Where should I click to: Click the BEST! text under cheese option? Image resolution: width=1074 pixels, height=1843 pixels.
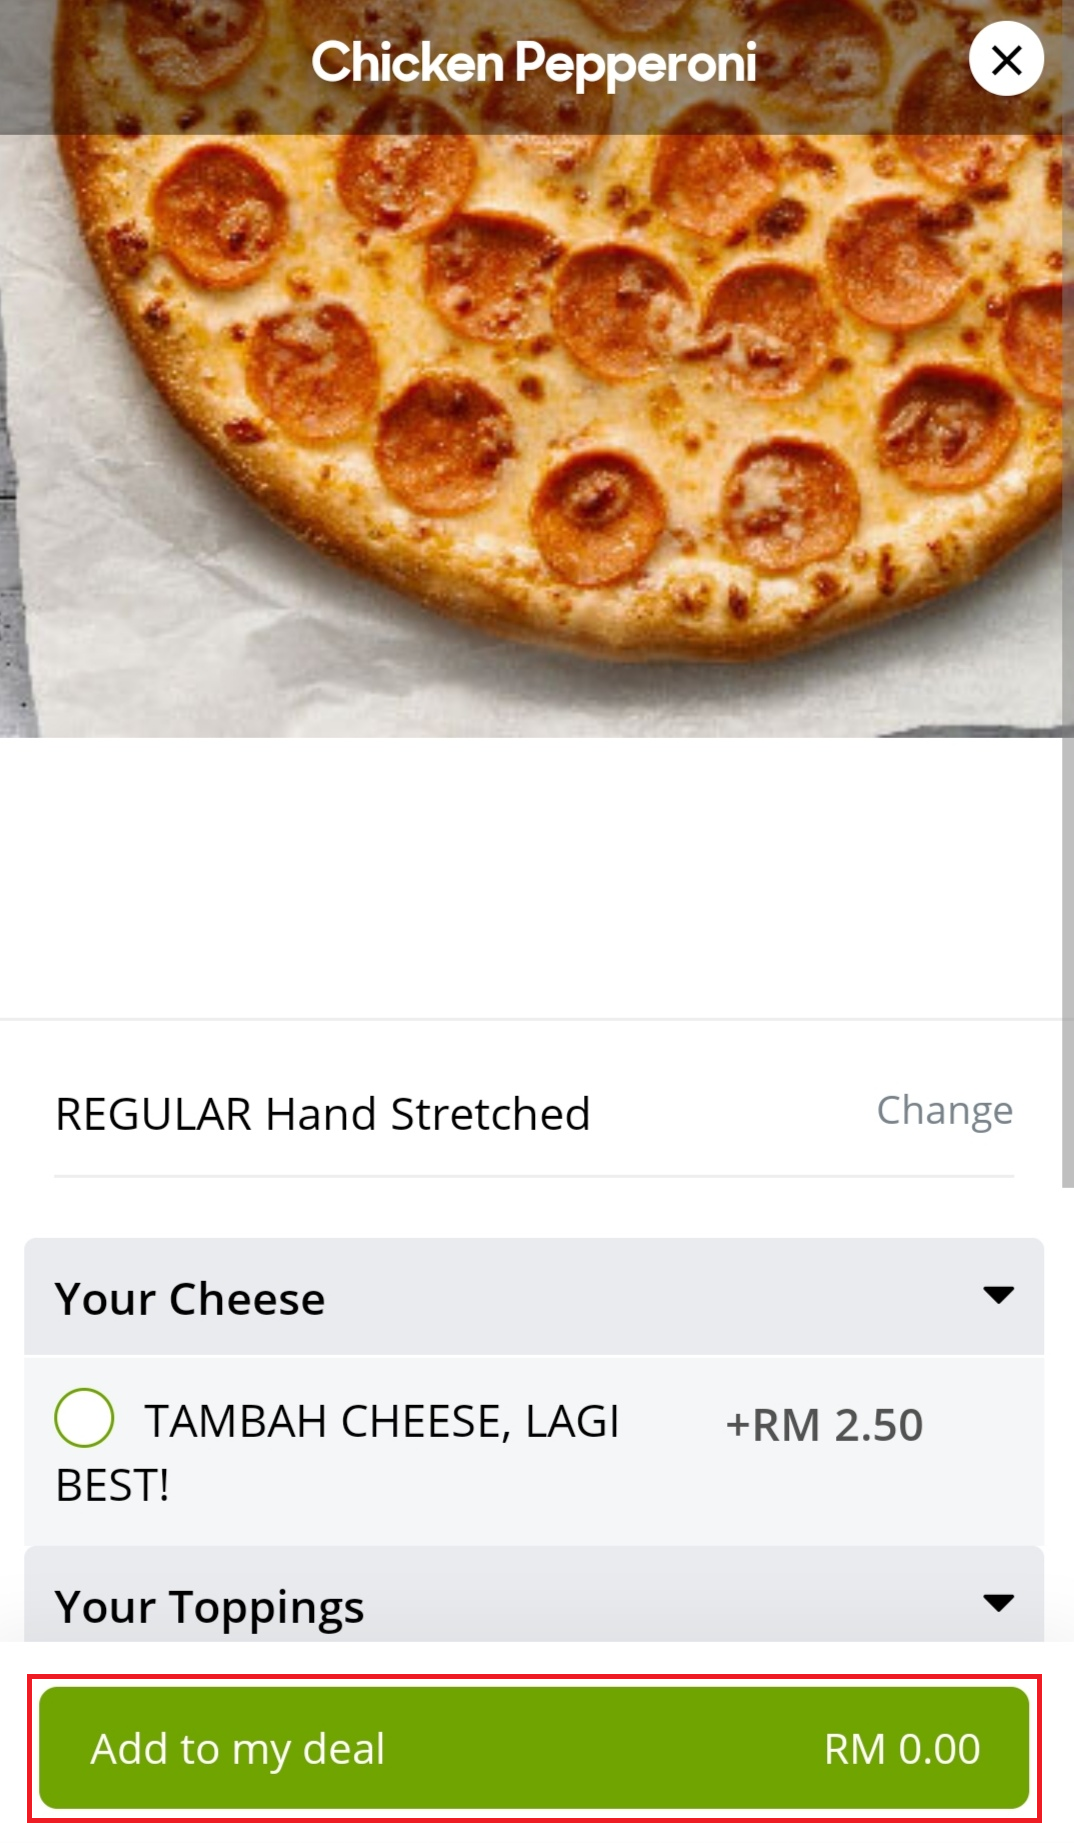pos(112,1486)
